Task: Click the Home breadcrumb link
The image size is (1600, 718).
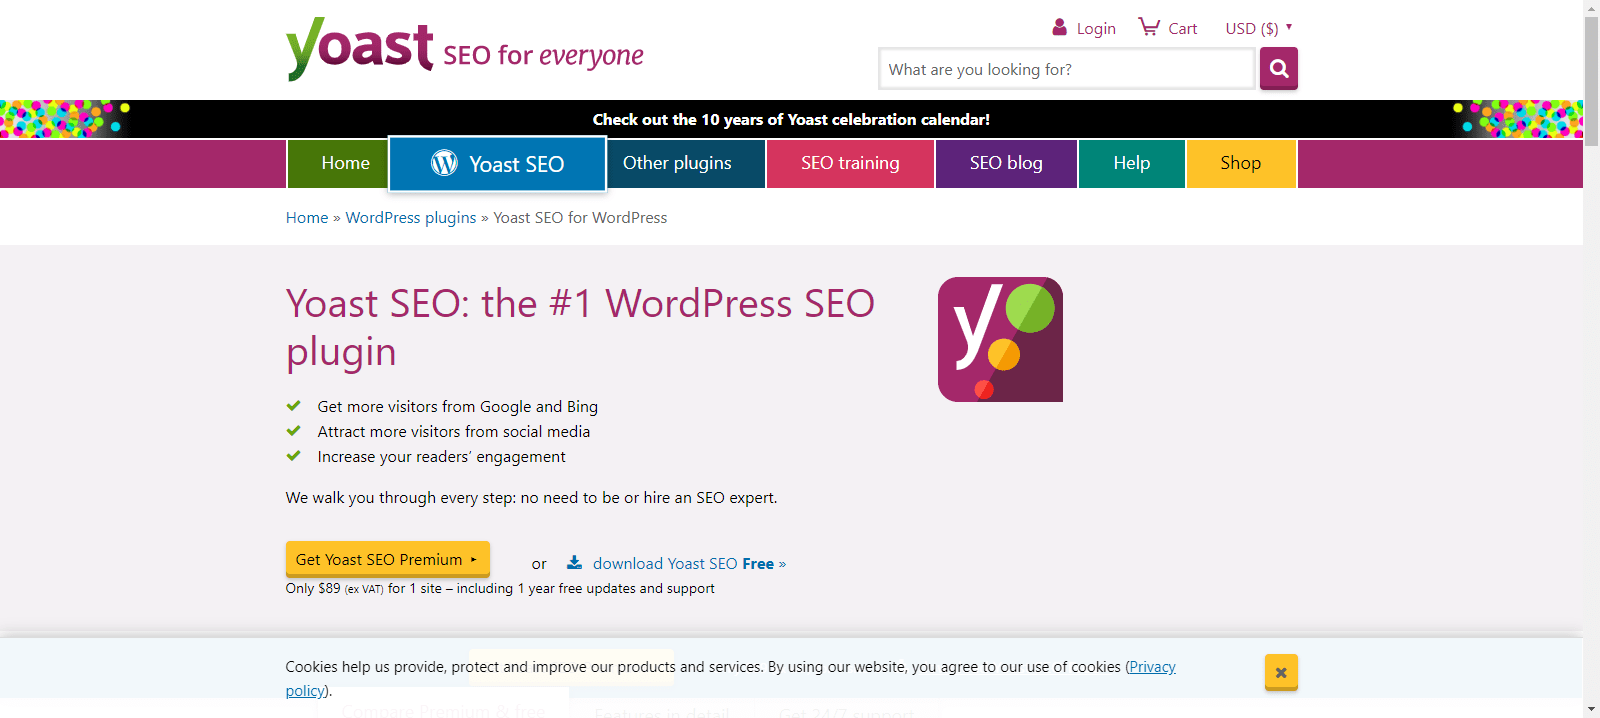Action: click(x=307, y=218)
